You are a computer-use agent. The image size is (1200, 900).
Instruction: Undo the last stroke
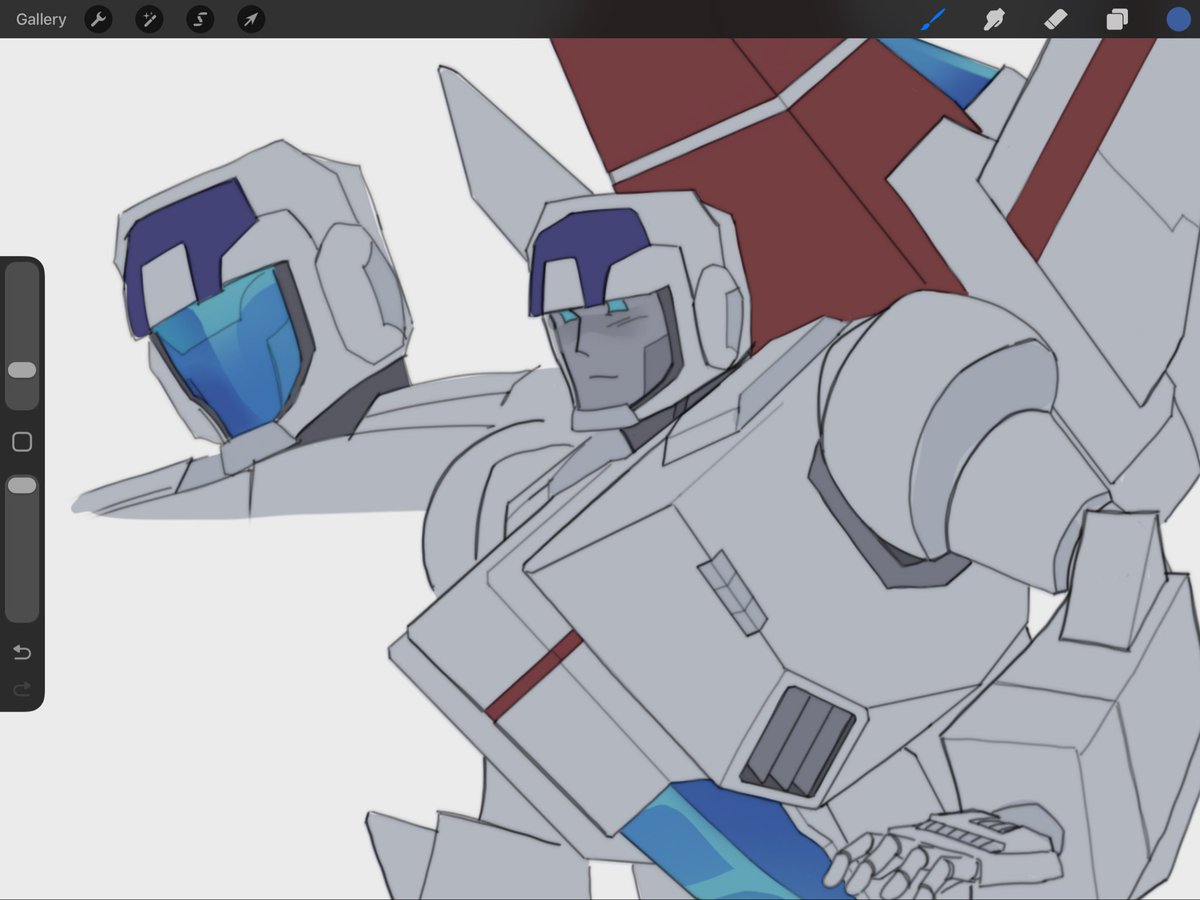point(22,653)
